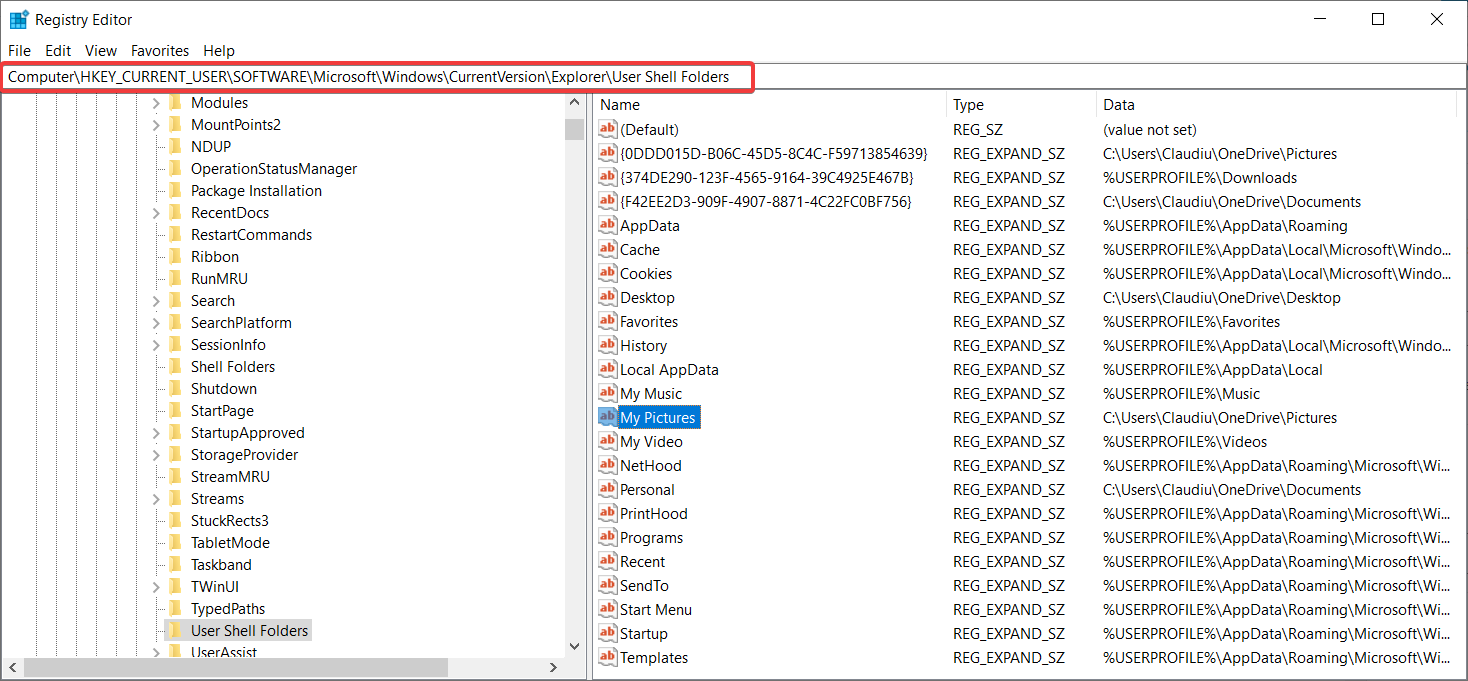
Task: Select the {374DE290-123F-4565-9164-39C4925E467B} value
Action: click(x=767, y=178)
